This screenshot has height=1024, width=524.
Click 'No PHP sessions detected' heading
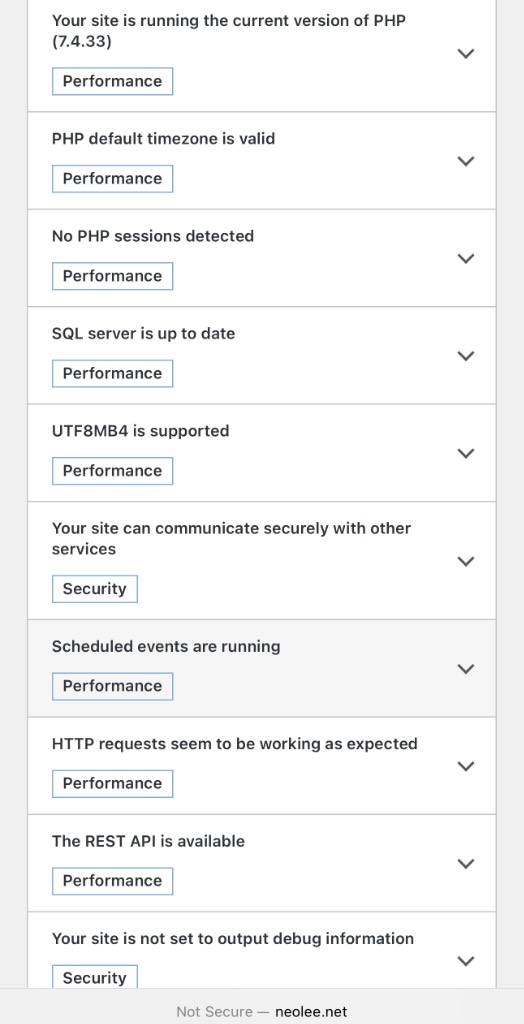(153, 236)
